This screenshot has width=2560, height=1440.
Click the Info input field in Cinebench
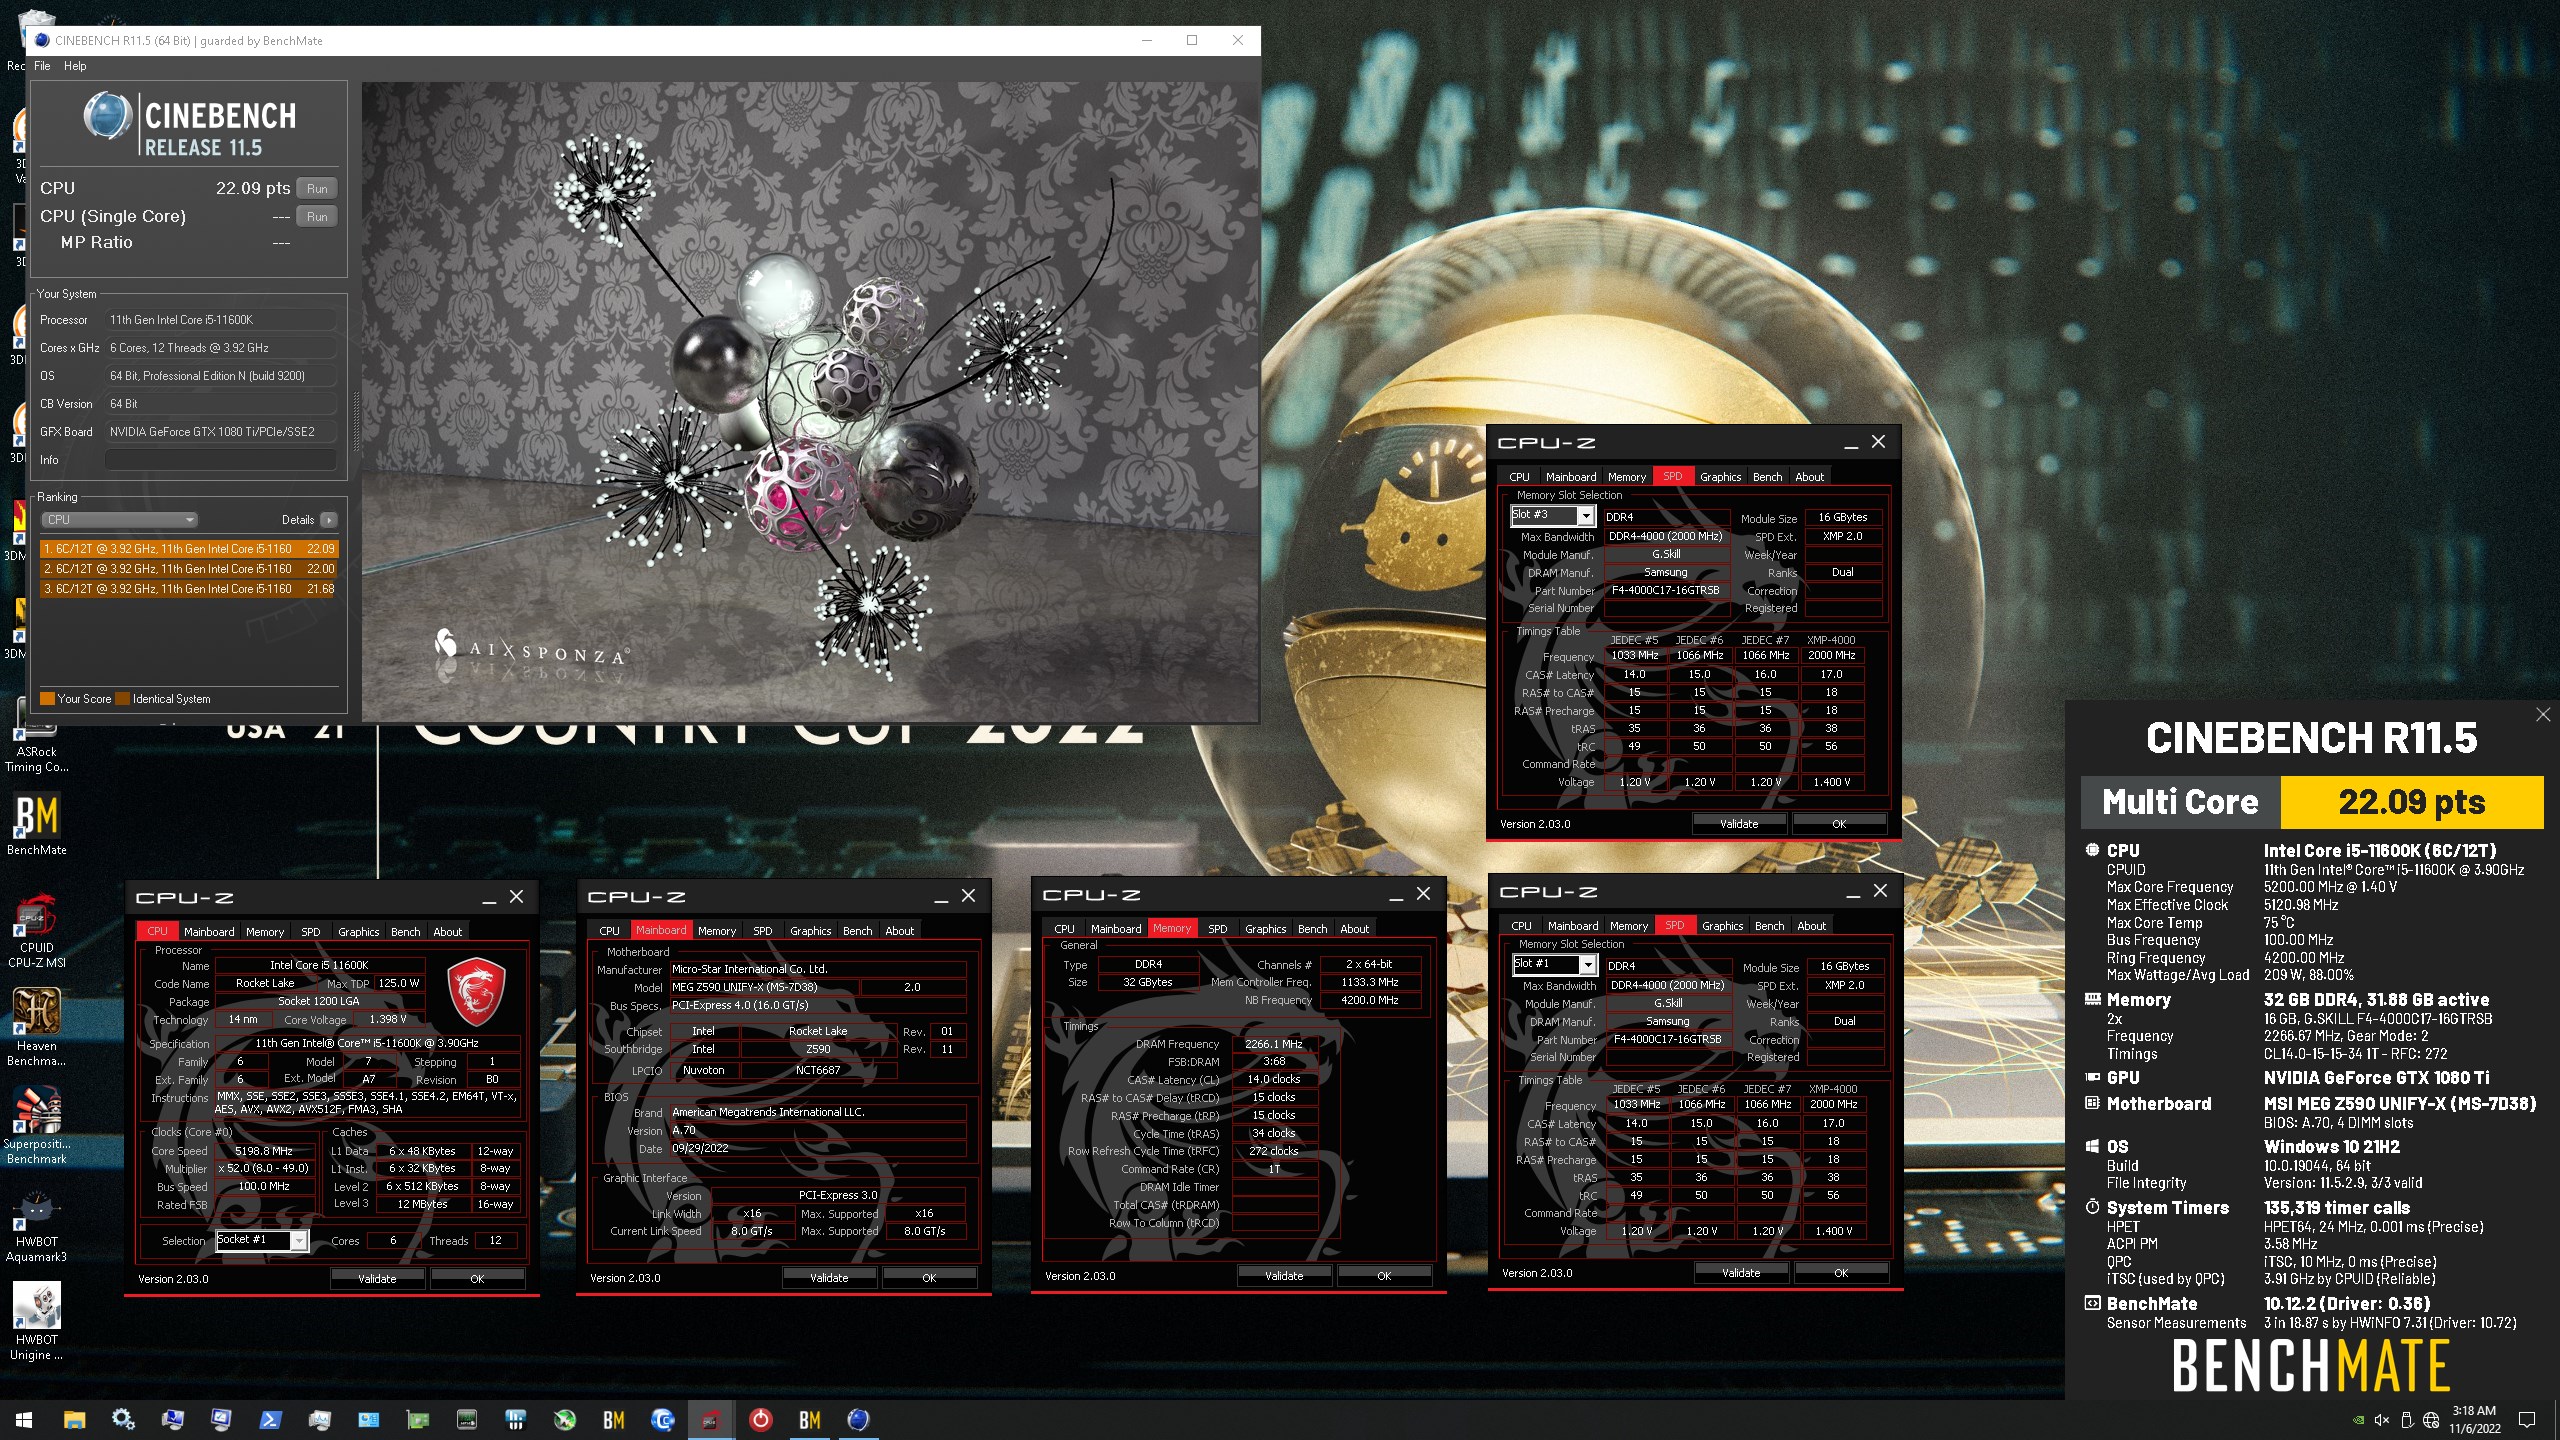220,460
